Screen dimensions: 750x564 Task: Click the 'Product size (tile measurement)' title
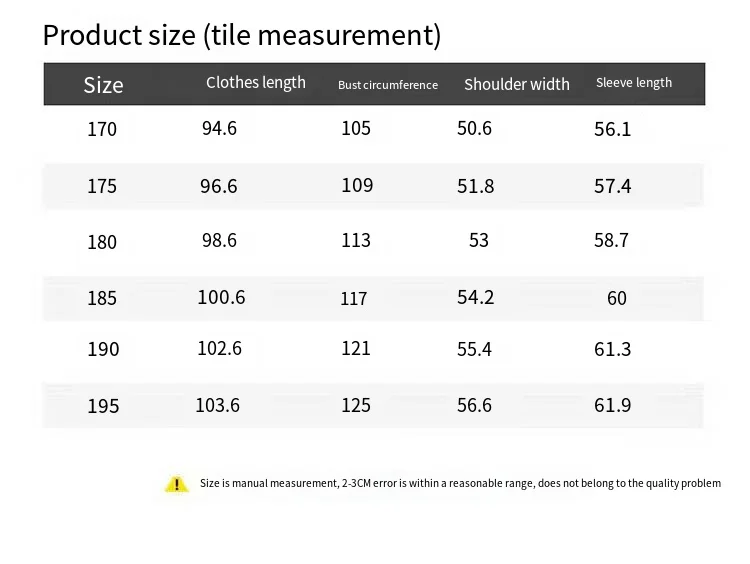click(241, 35)
